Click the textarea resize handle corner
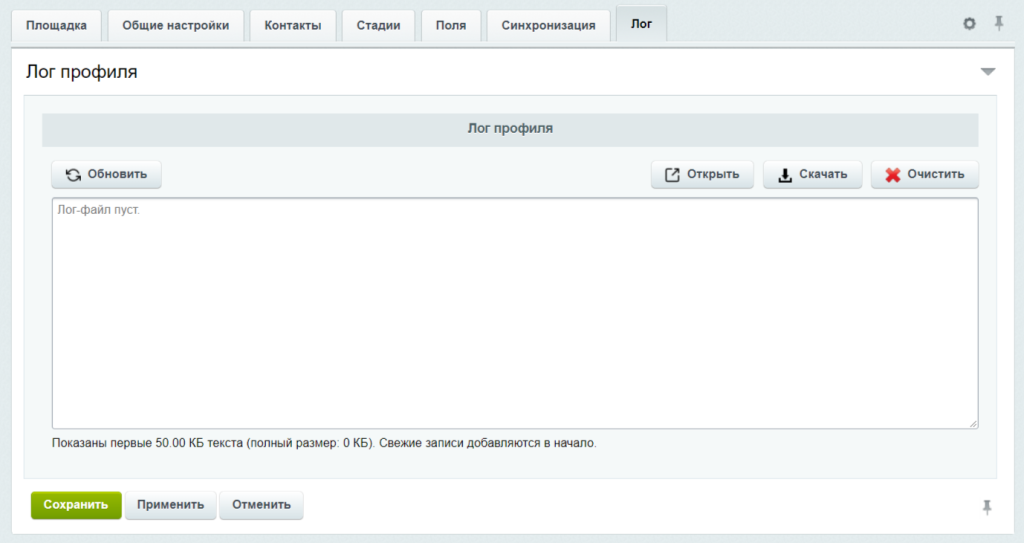 tap(973, 424)
